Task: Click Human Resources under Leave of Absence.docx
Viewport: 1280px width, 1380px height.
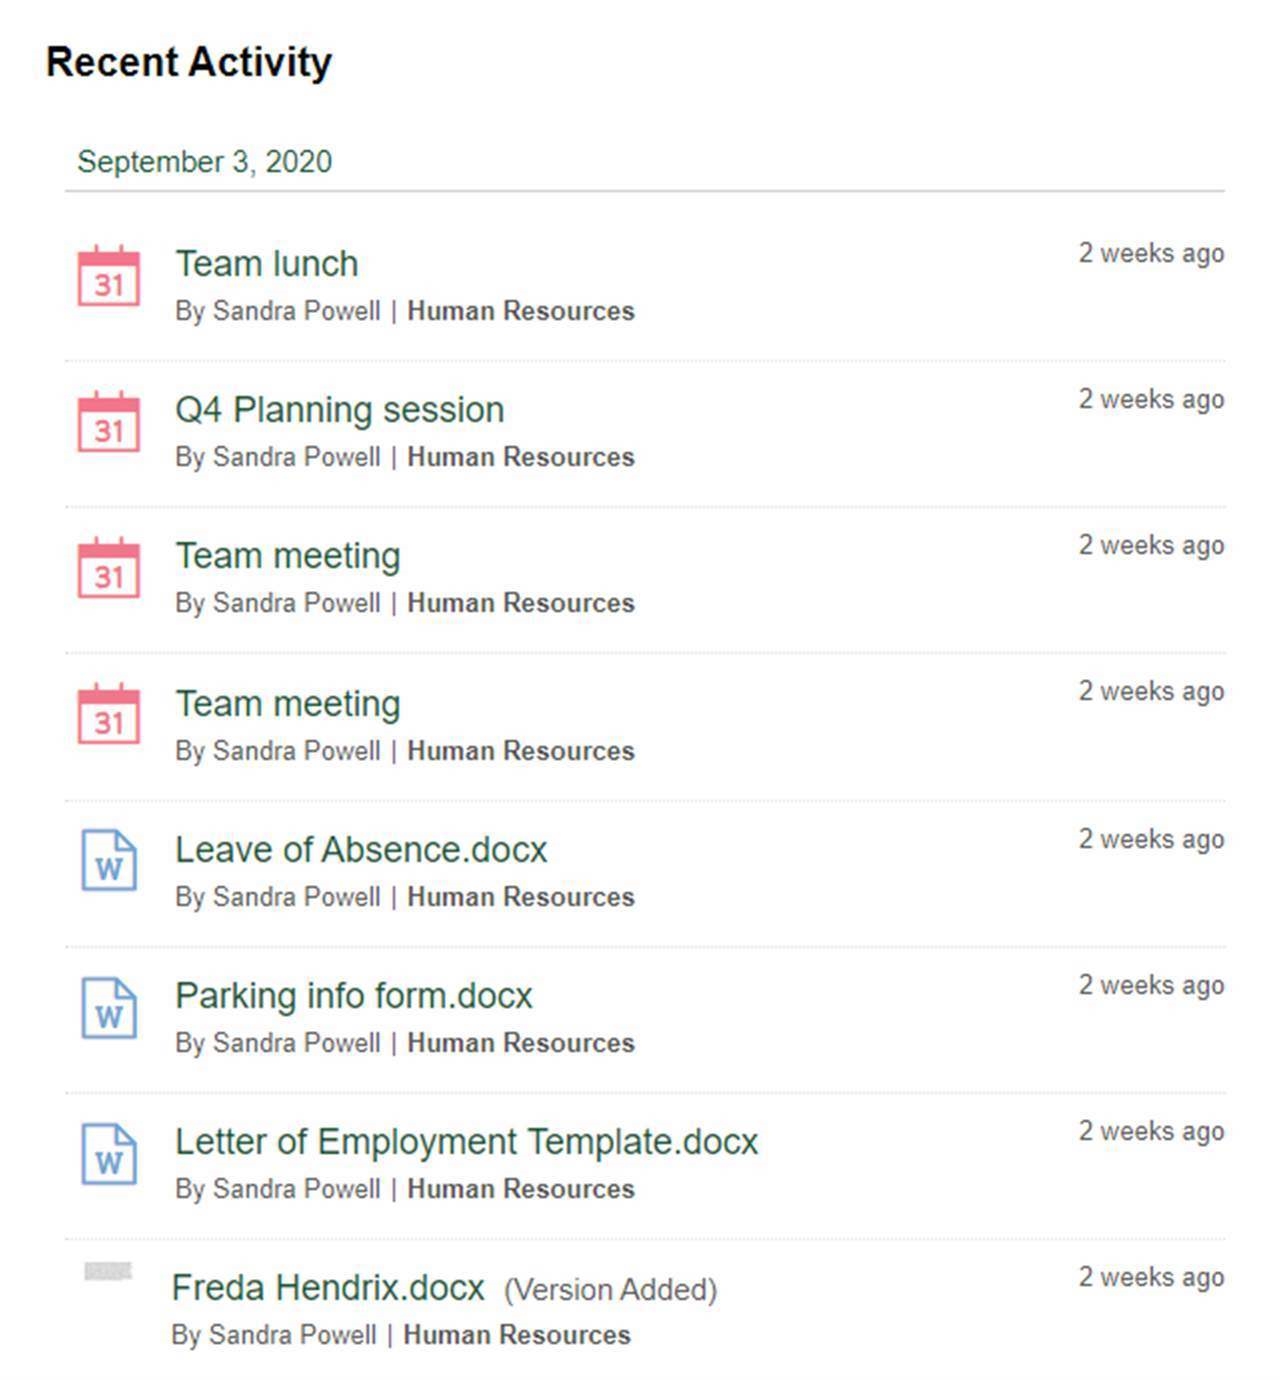Action: [521, 897]
